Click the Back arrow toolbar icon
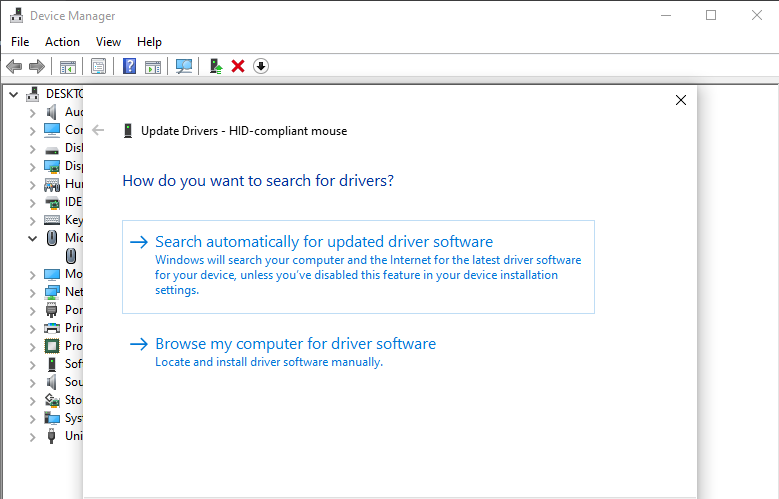Viewport: 779px width, 499px height. (14, 66)
